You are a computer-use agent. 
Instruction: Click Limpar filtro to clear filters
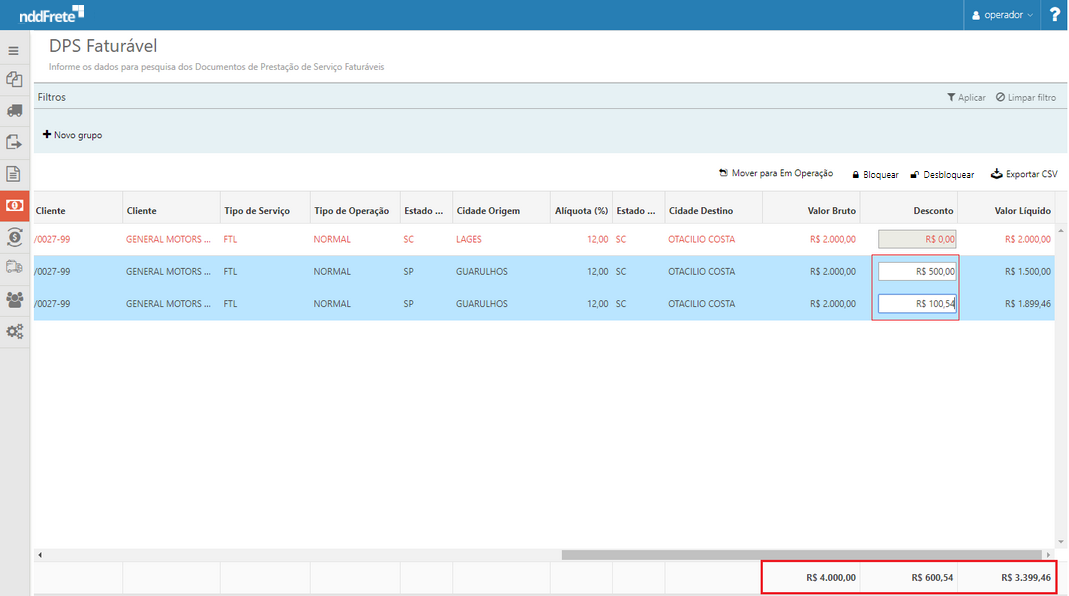(1026, 98)
